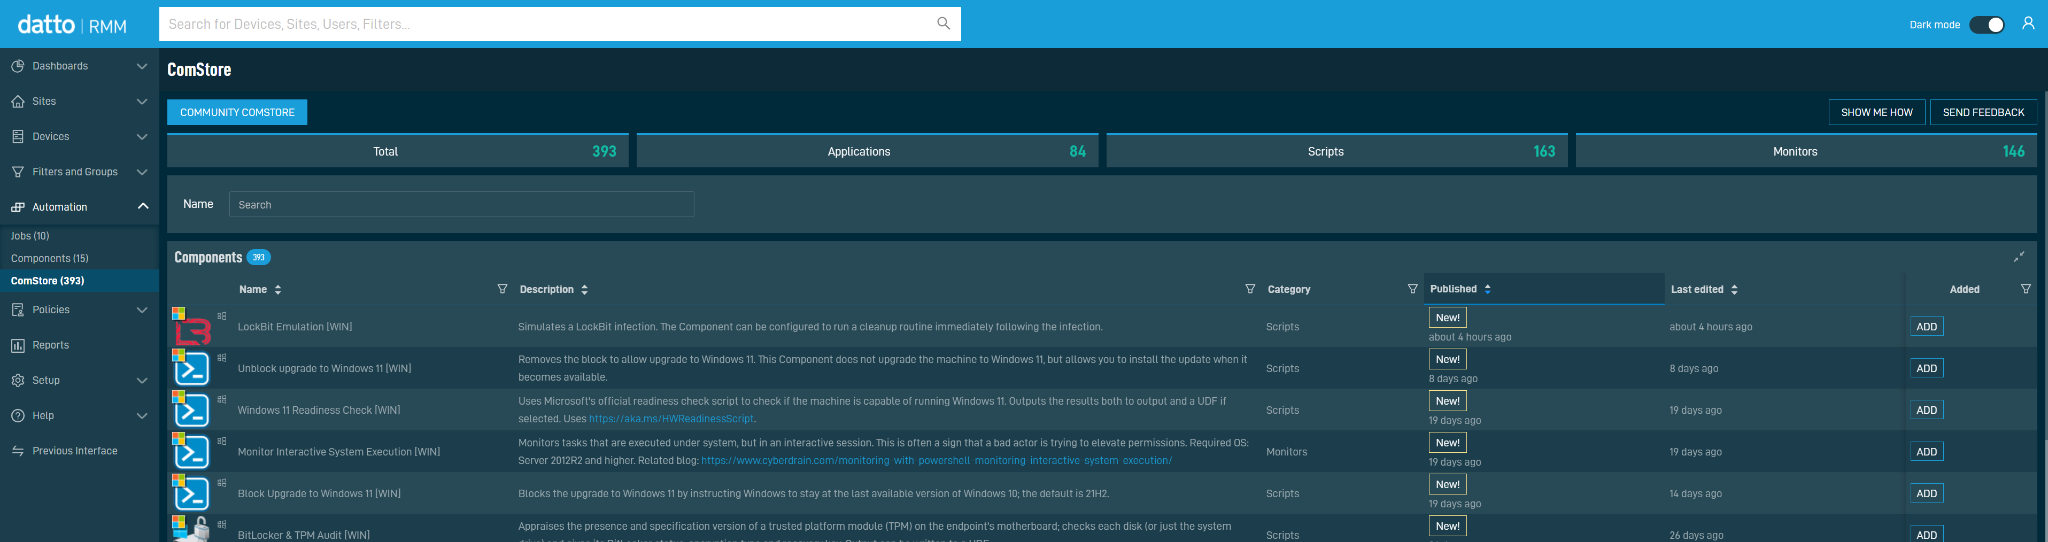Screen dimensions: 2048x542
Task: Open the cyberdrain.com blog link
Action: tap(936, 461)
